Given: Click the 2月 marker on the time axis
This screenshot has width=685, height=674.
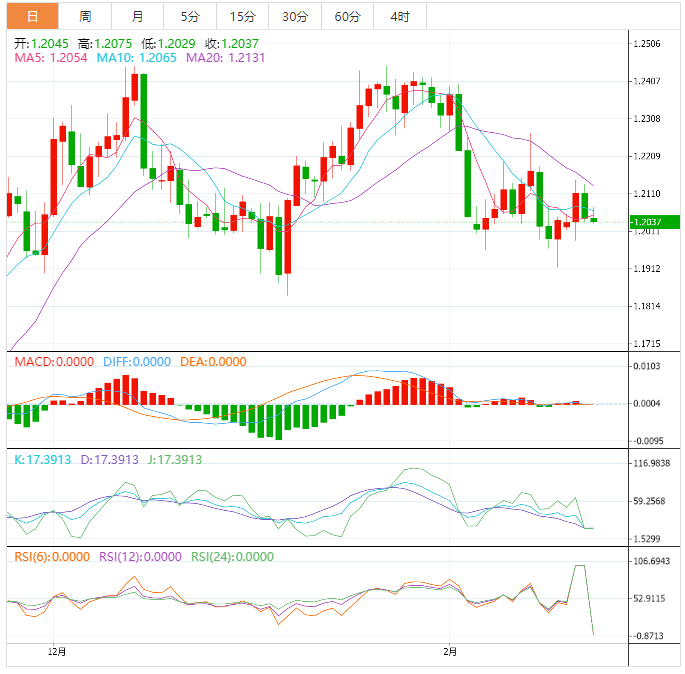Looking at the screenshot, I should [451, 652].
